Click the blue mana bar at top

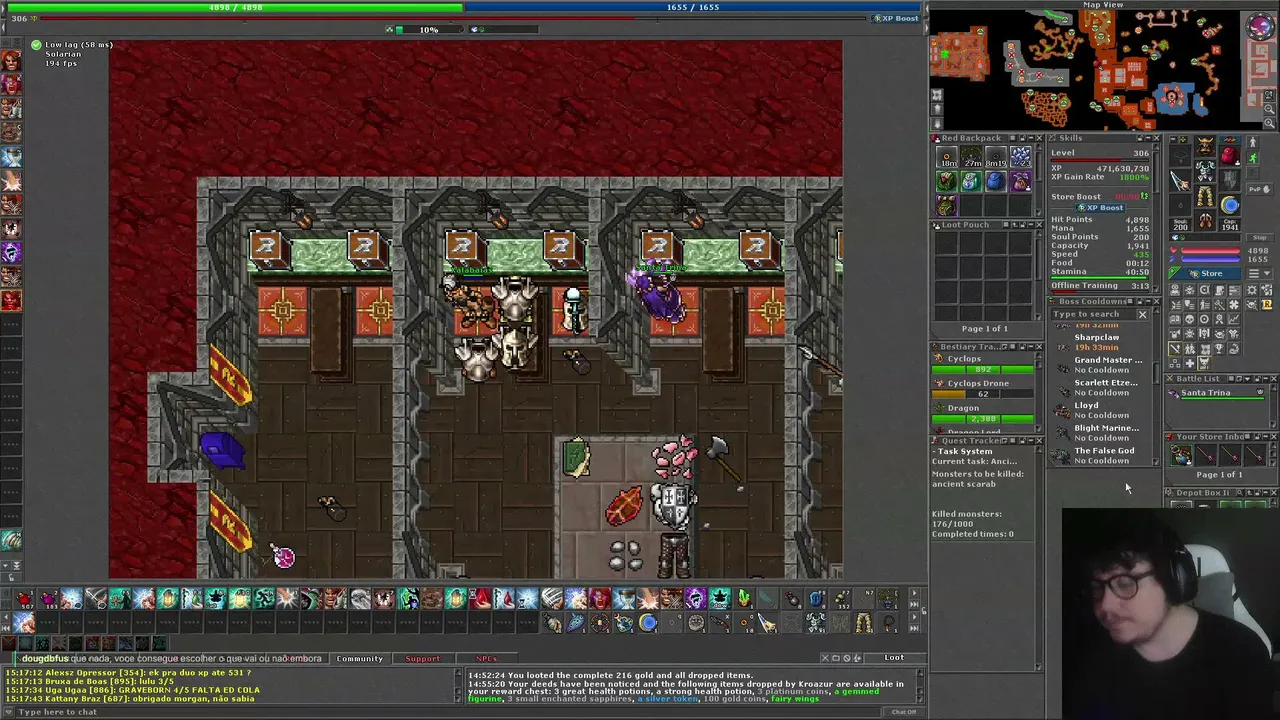(693, 7)
